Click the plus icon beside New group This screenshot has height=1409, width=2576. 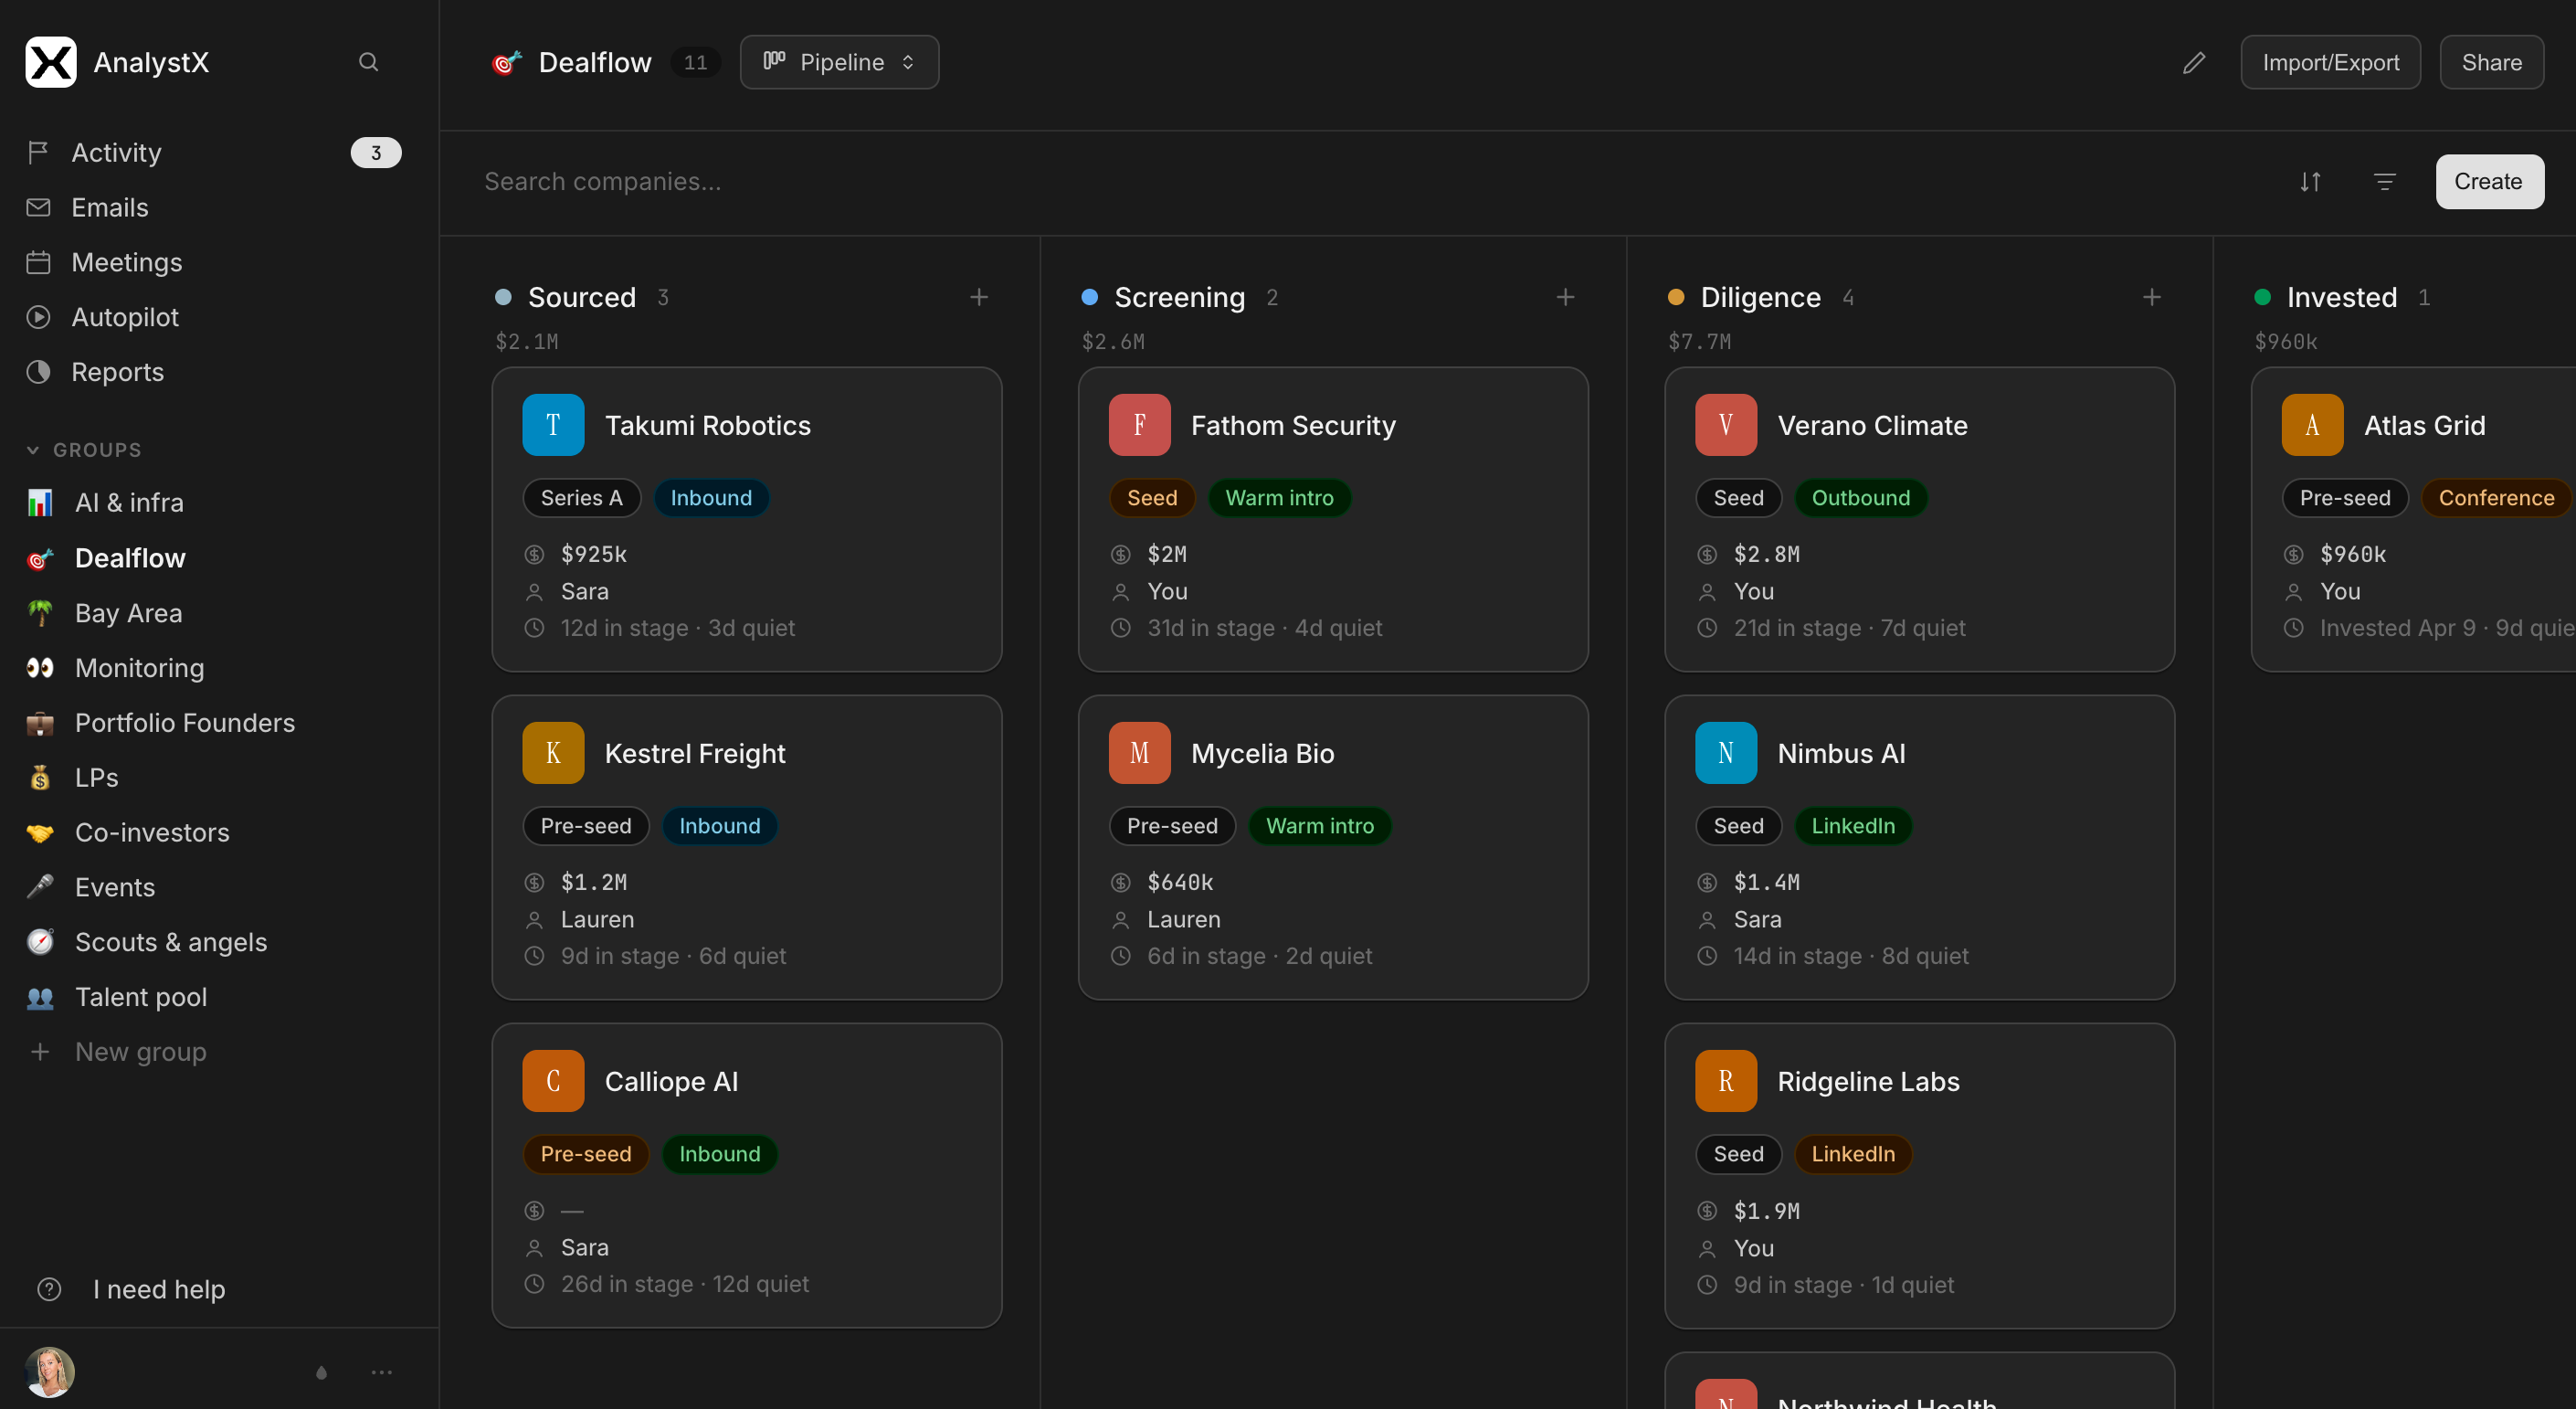(x=40, y=1051)
